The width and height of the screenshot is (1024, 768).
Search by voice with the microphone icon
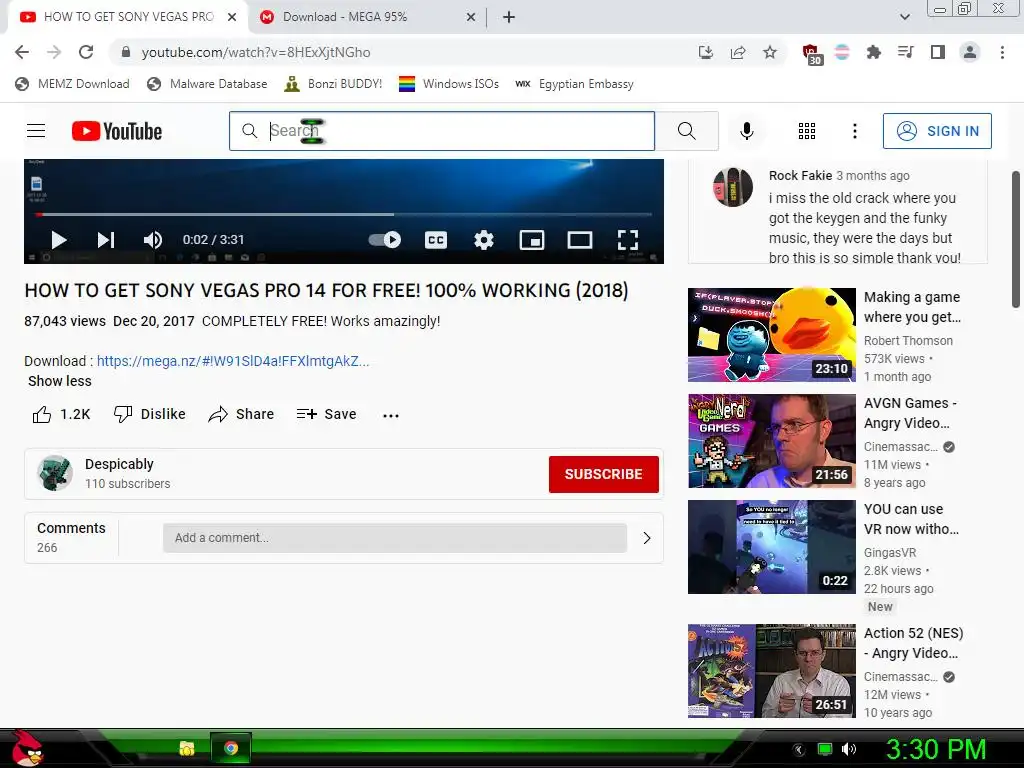pos(746,131)
